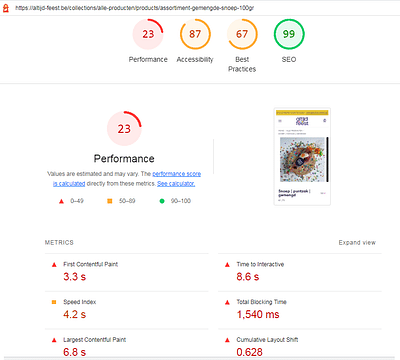Click the SEO label under the gauge

pos(289,59)
